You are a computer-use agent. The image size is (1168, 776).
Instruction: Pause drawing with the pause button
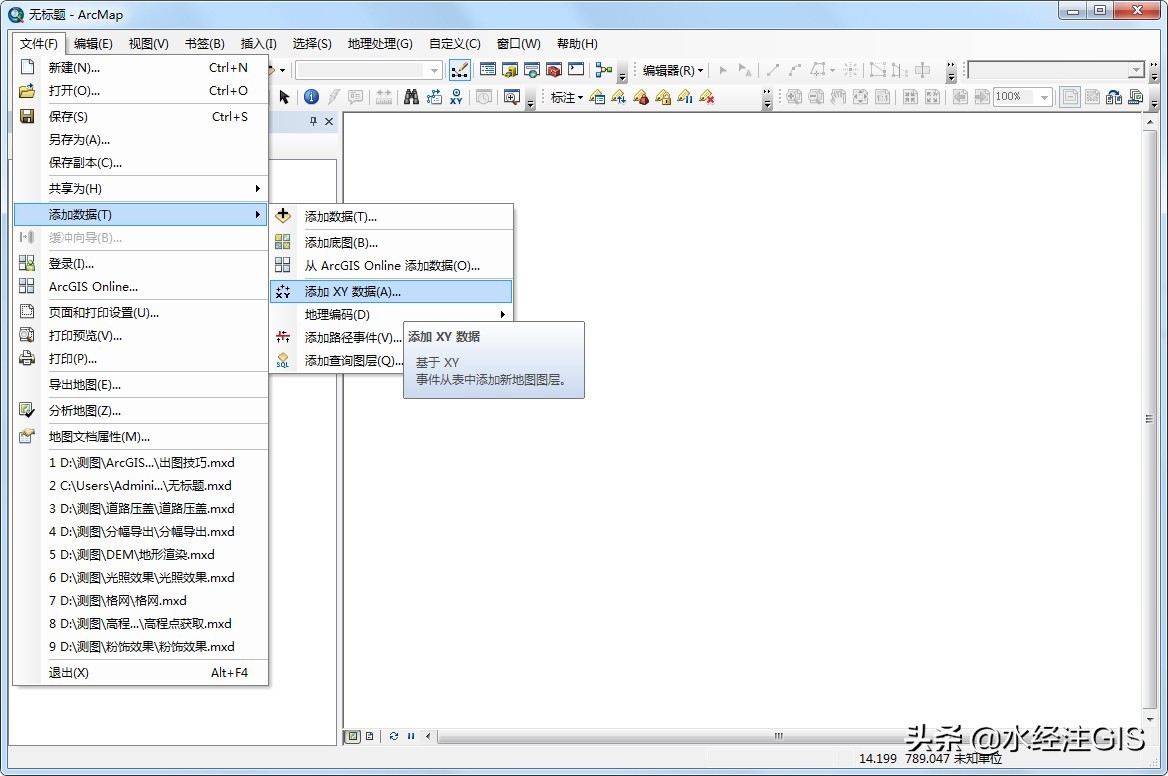pos(411,736)
